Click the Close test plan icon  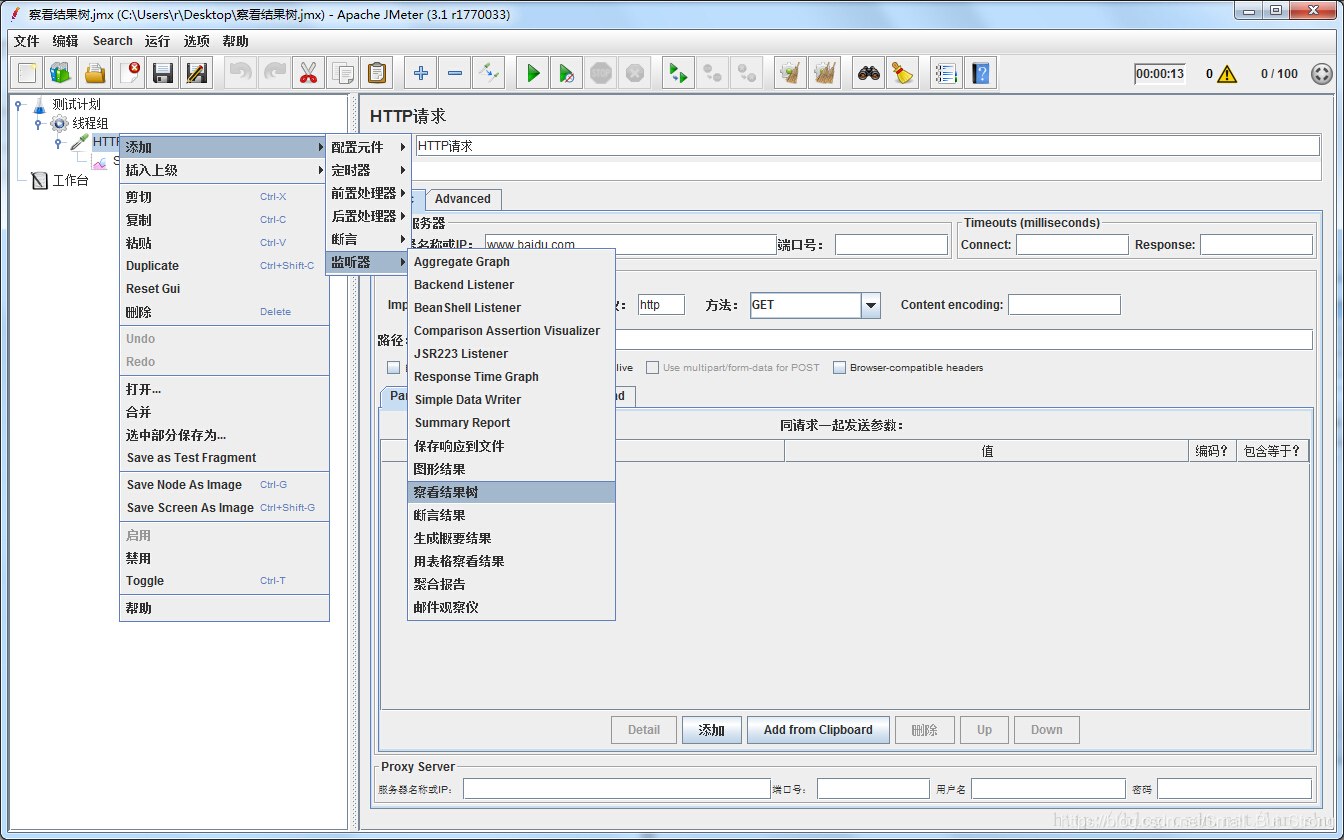(129, 73)
